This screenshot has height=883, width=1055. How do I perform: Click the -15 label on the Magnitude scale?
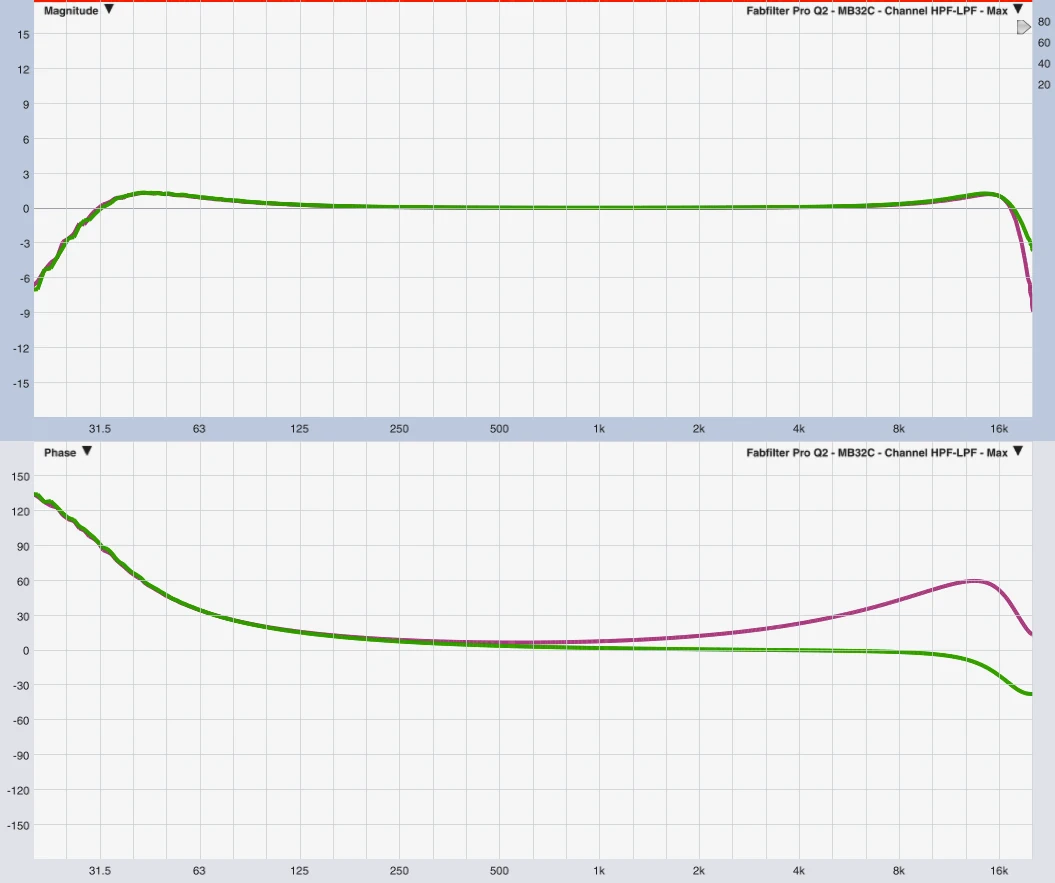tap(21, 383)
